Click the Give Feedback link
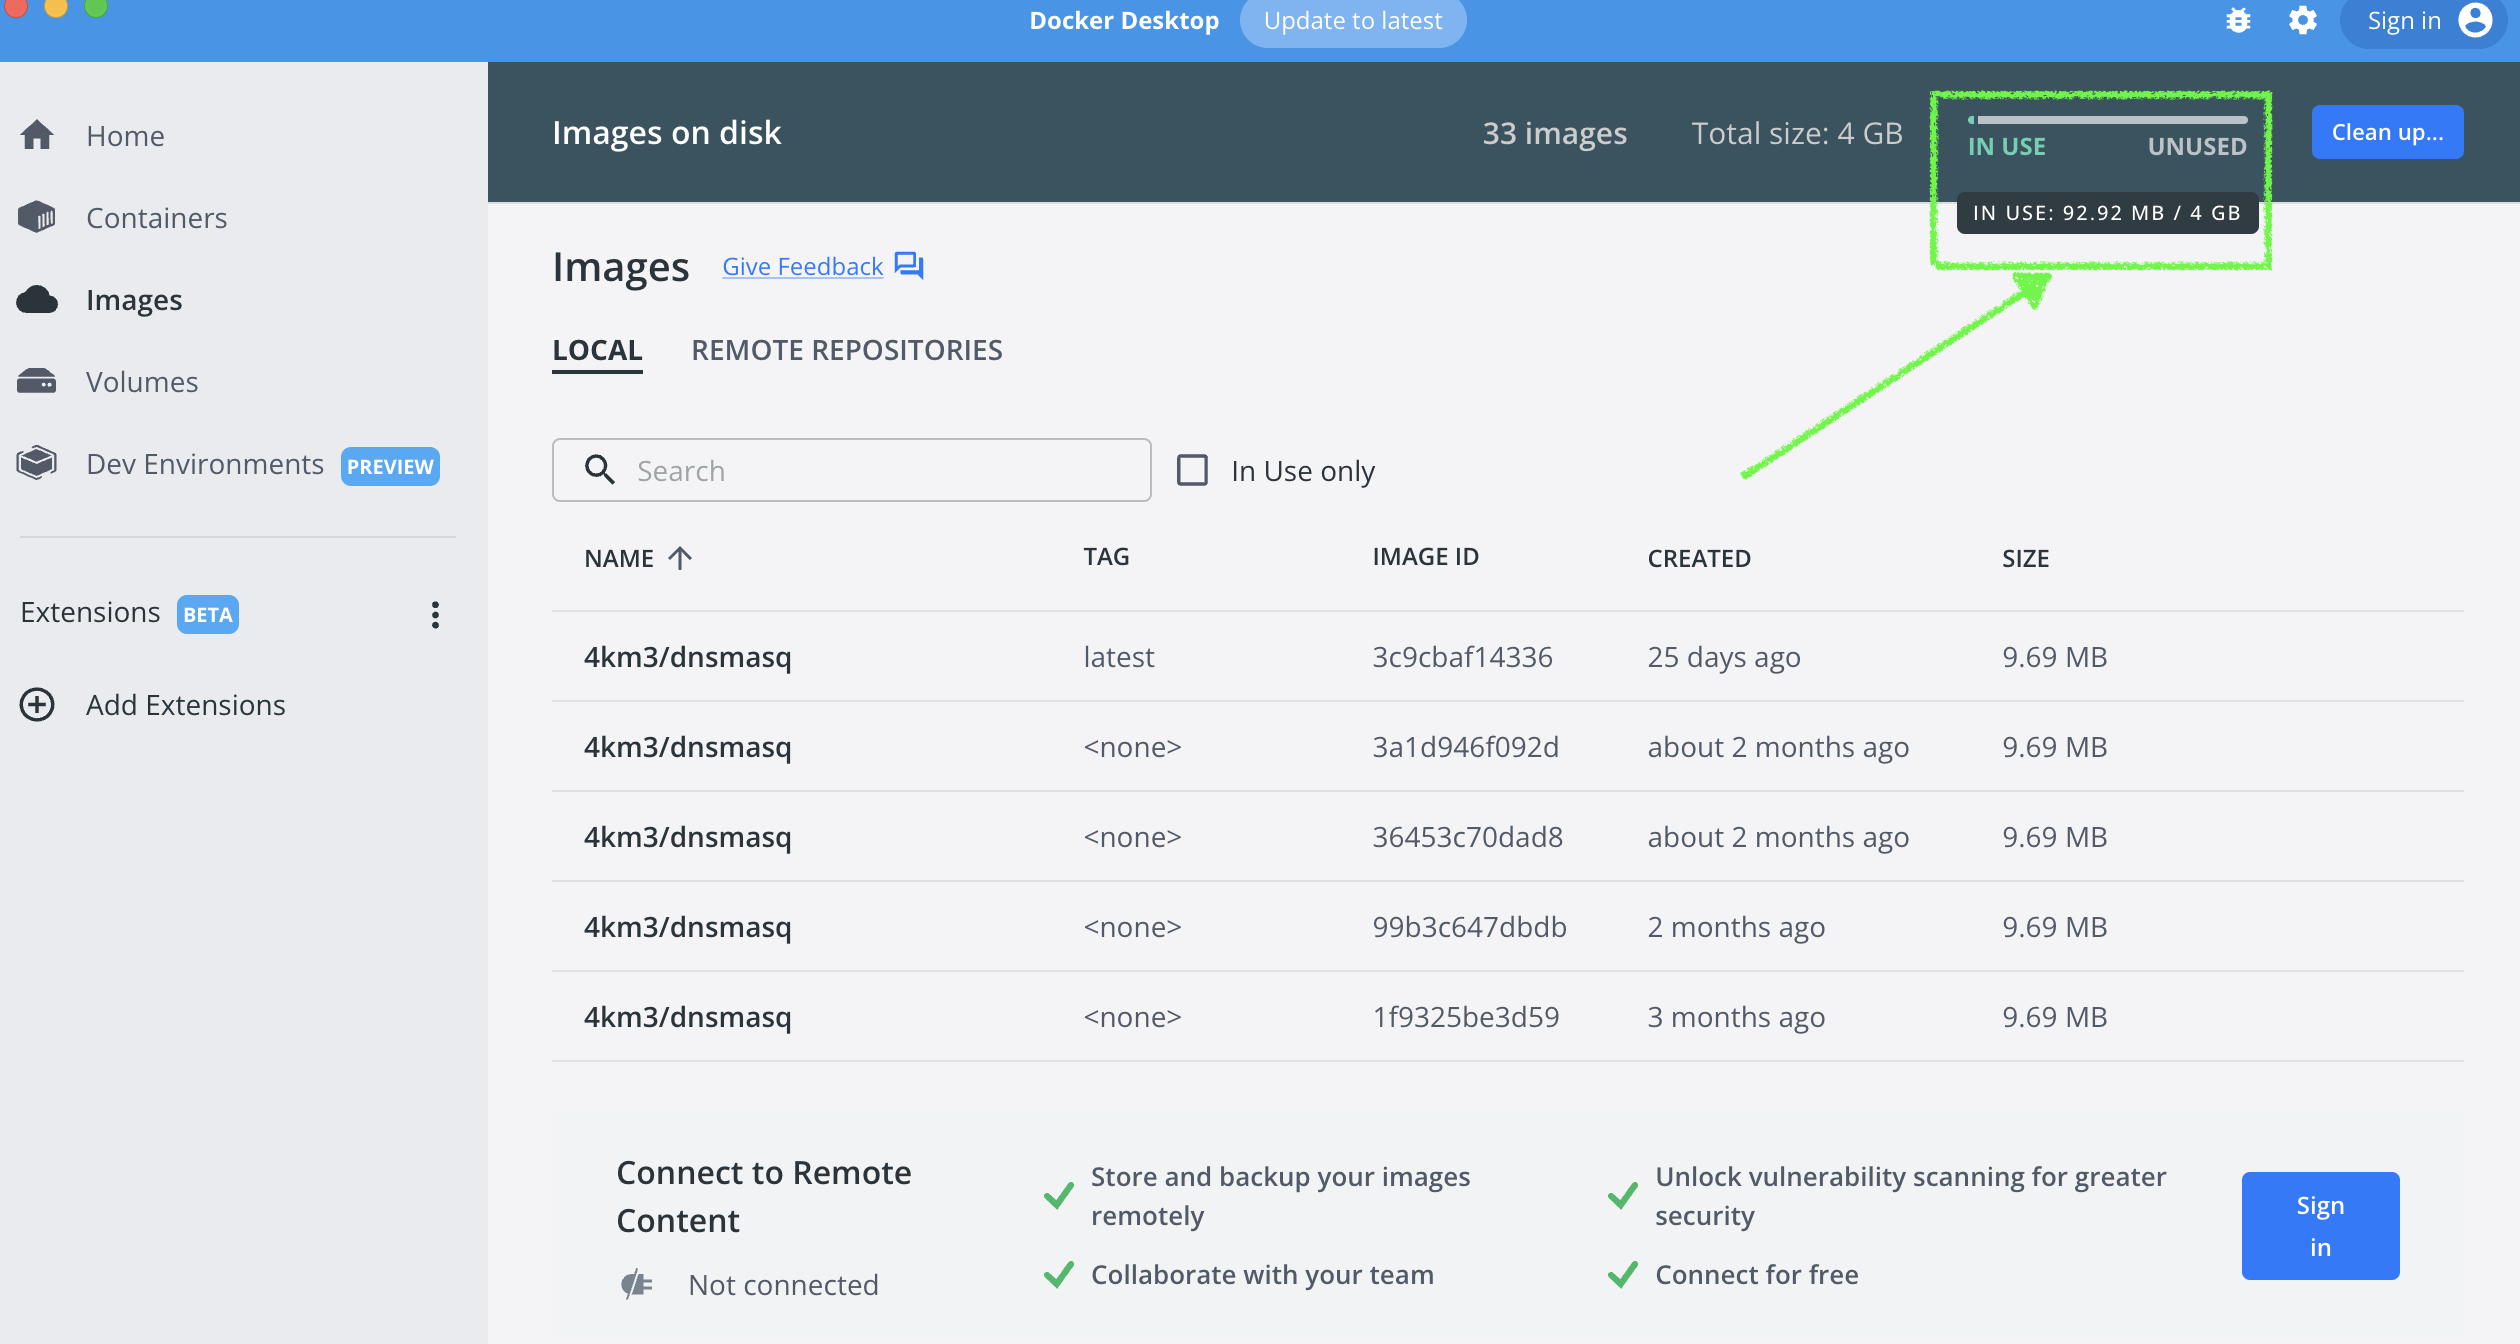Screen dimensions: 2520x1344 tap(802, 267)
